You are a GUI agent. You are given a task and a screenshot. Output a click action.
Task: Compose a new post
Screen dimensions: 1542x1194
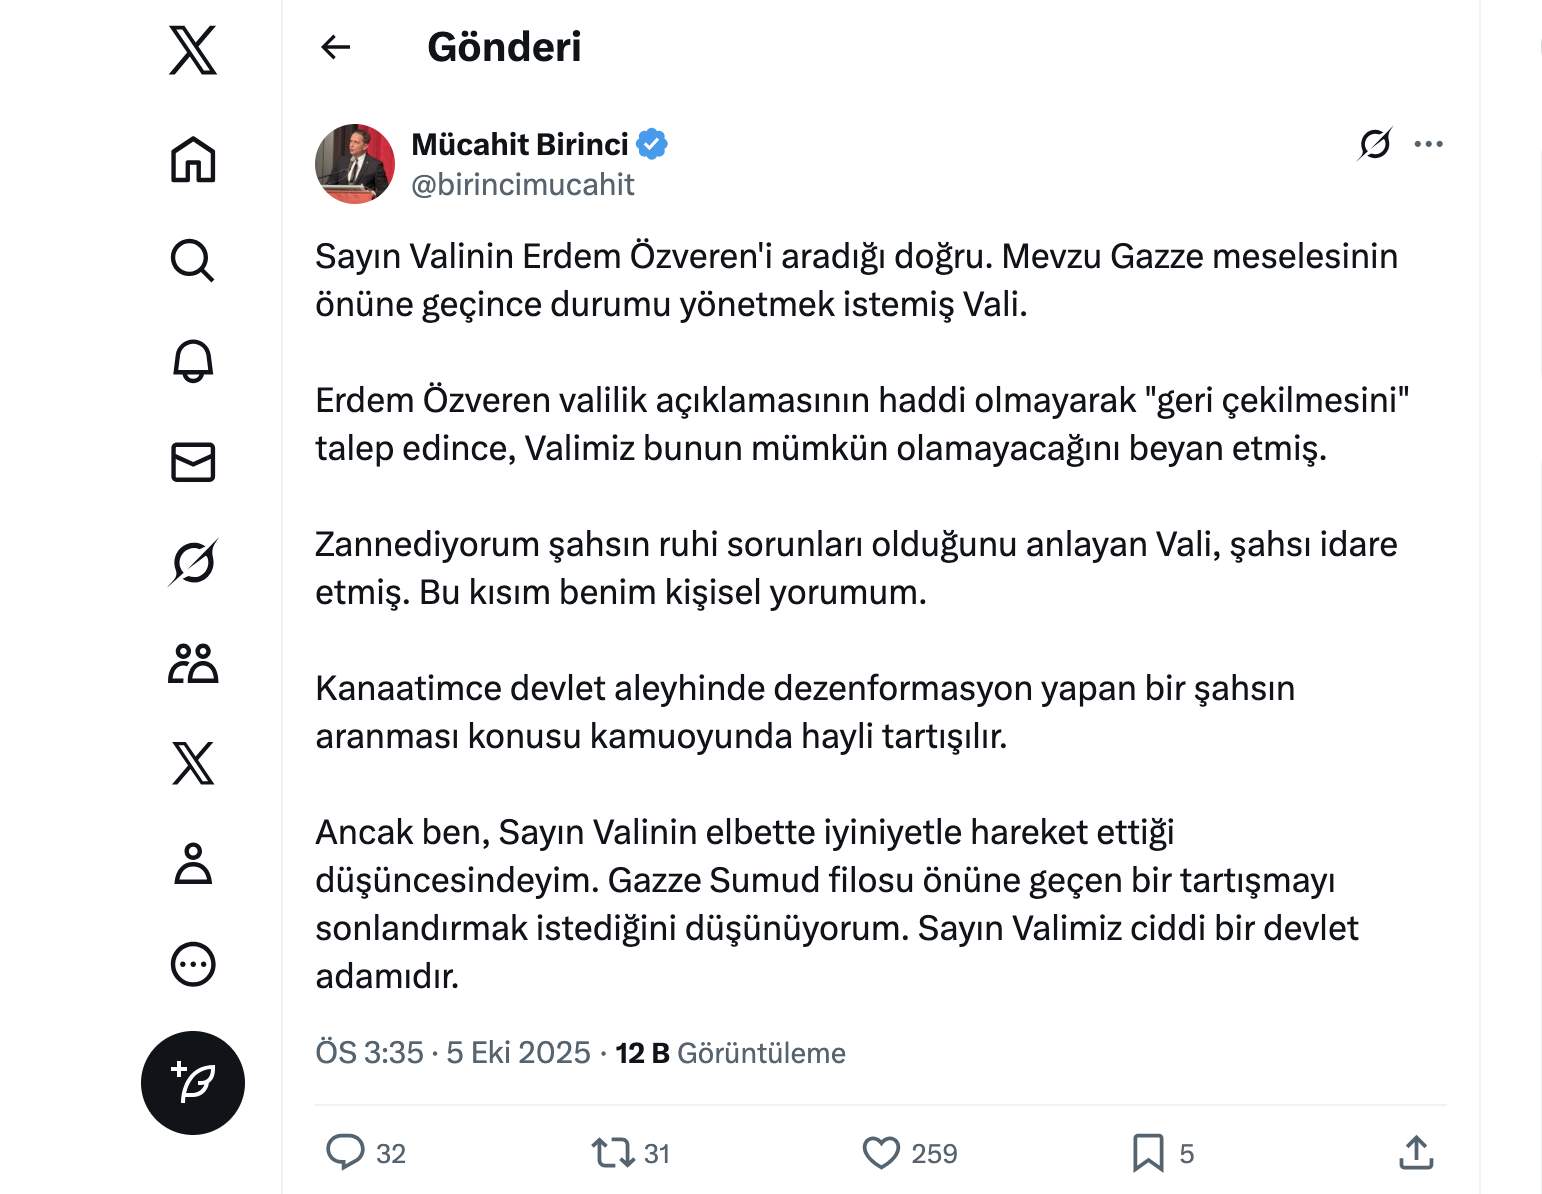click(193, 1083)
